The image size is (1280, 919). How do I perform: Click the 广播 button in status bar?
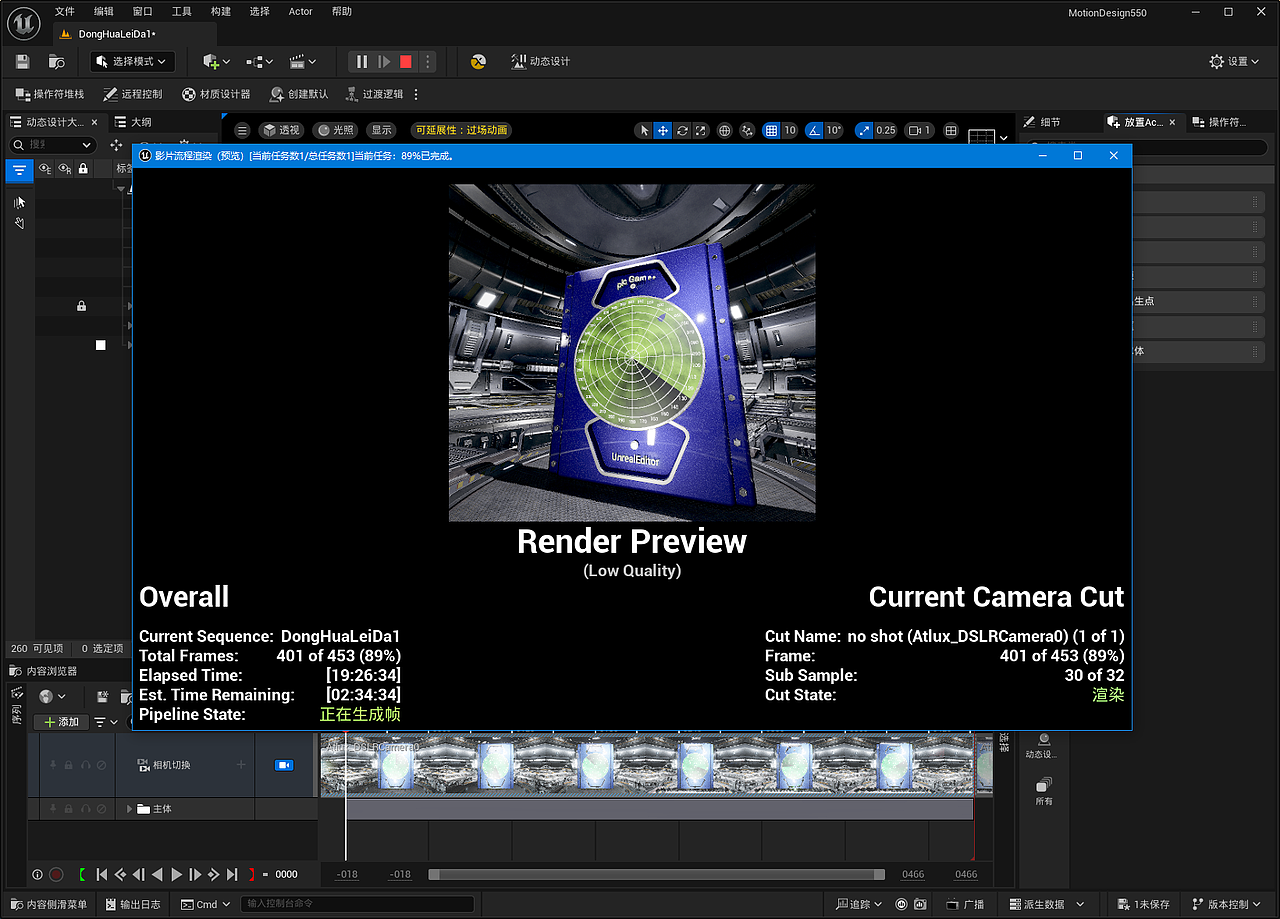(965, 903)
